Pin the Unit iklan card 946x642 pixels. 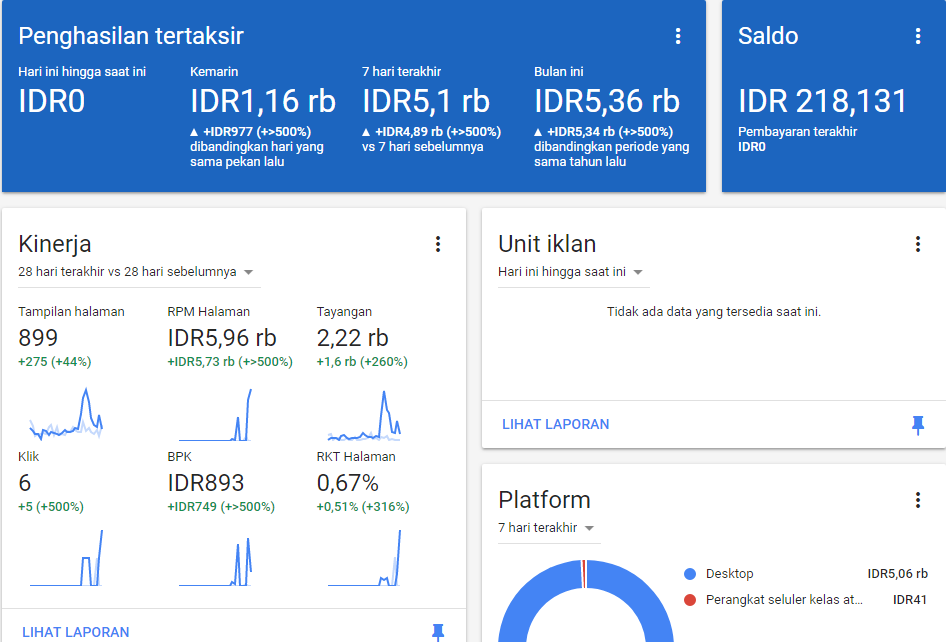918,425
